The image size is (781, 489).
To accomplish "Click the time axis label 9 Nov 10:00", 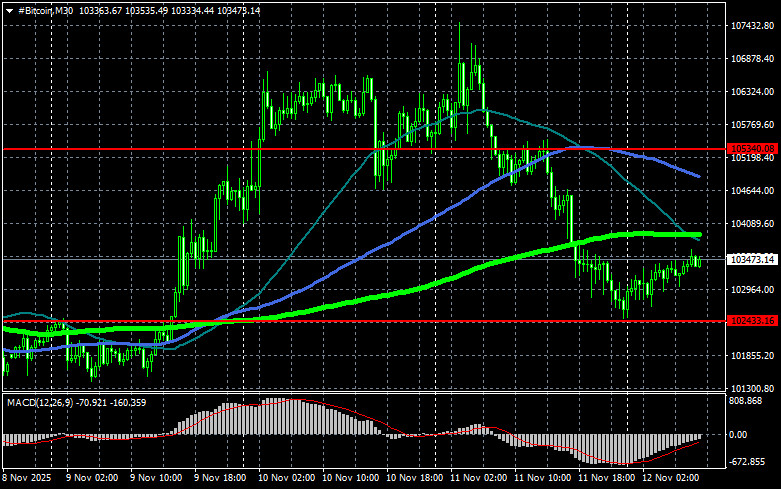I will coord(156,478).
